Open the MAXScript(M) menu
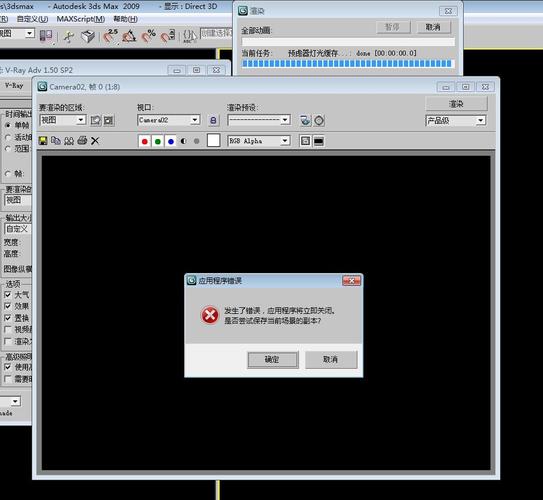 (x=81, y=19)
